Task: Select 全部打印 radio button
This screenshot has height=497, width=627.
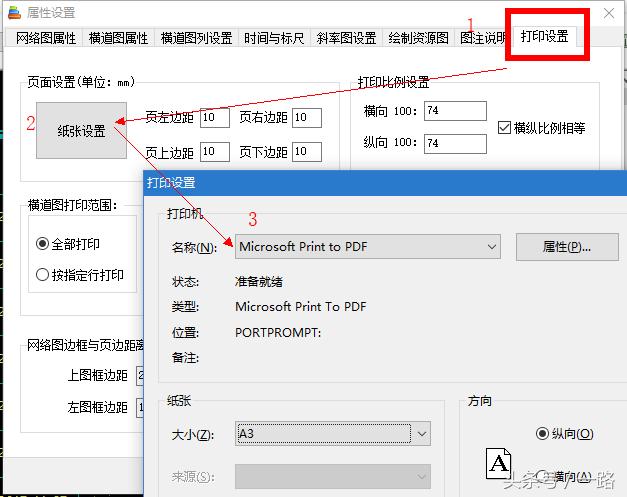Action: click(68, 244)
